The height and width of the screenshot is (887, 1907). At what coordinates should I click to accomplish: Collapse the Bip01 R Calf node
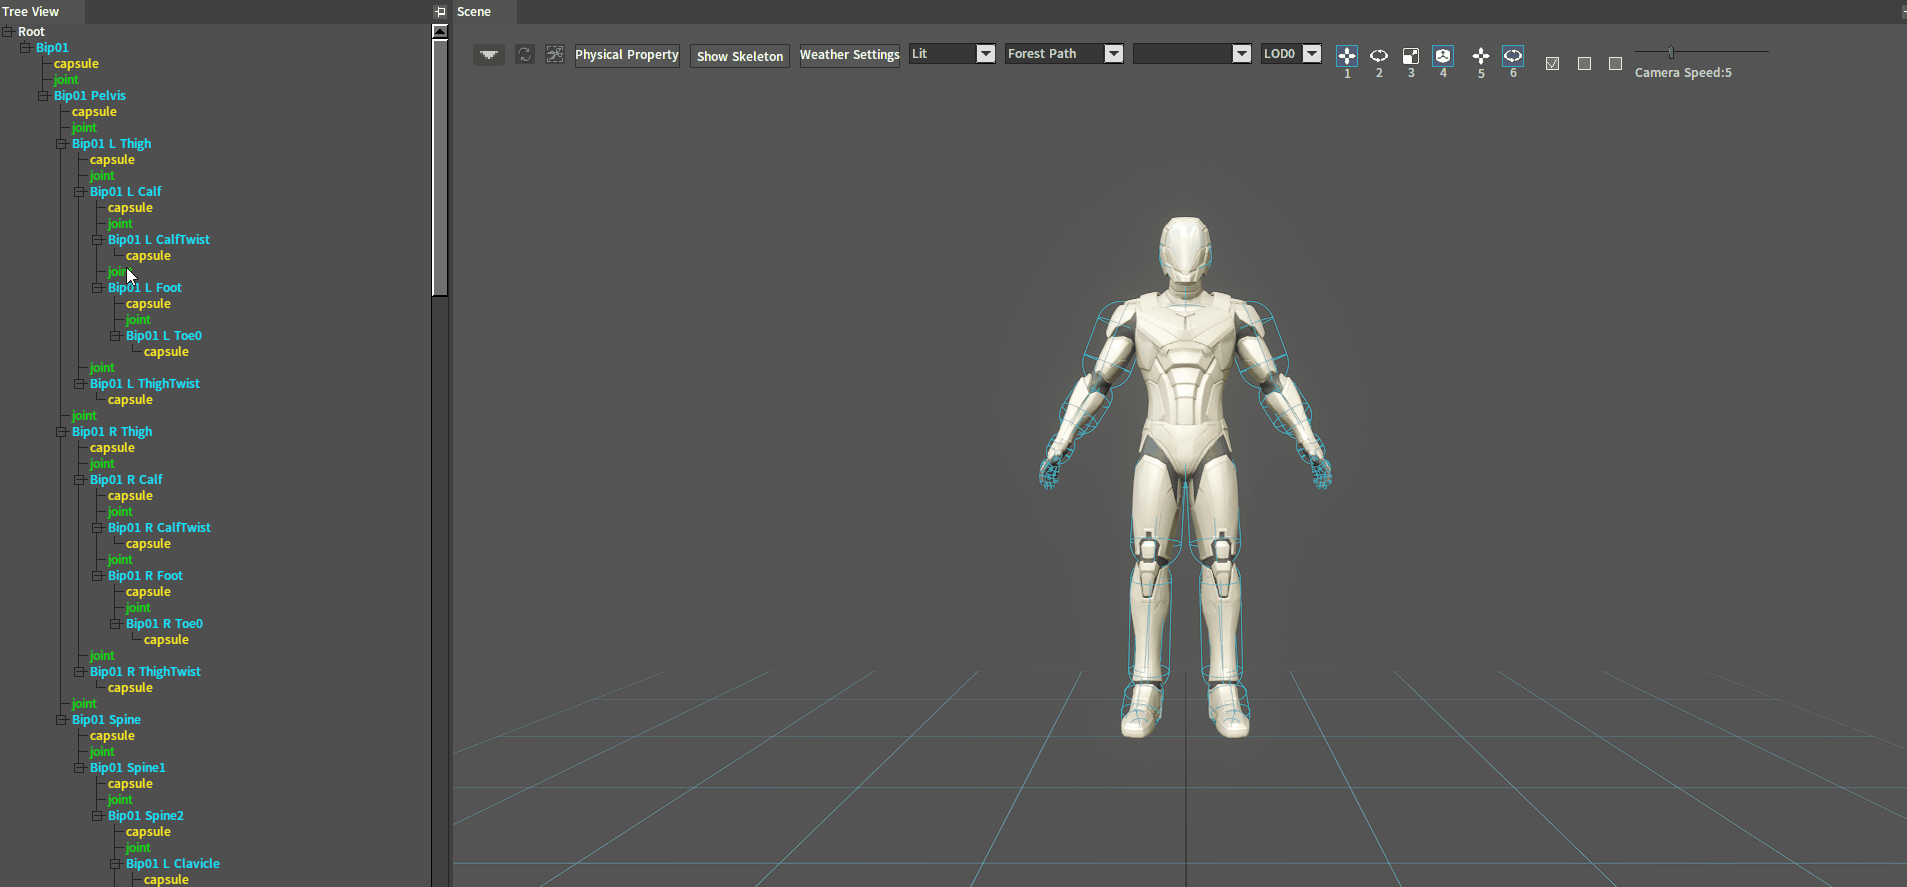(x=79, y=480)
